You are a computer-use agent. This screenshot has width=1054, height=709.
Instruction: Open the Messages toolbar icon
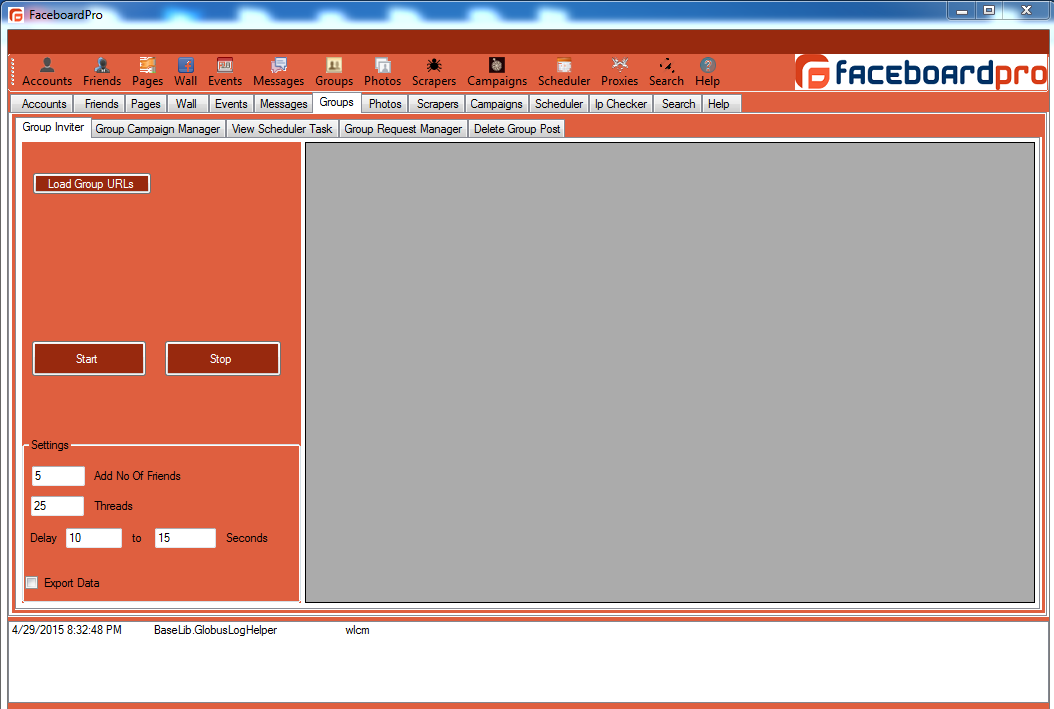point(278,72)
